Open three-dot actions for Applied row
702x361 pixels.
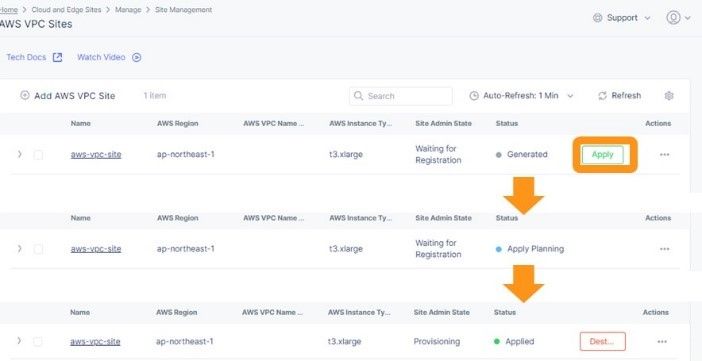[x=662, y=342]
